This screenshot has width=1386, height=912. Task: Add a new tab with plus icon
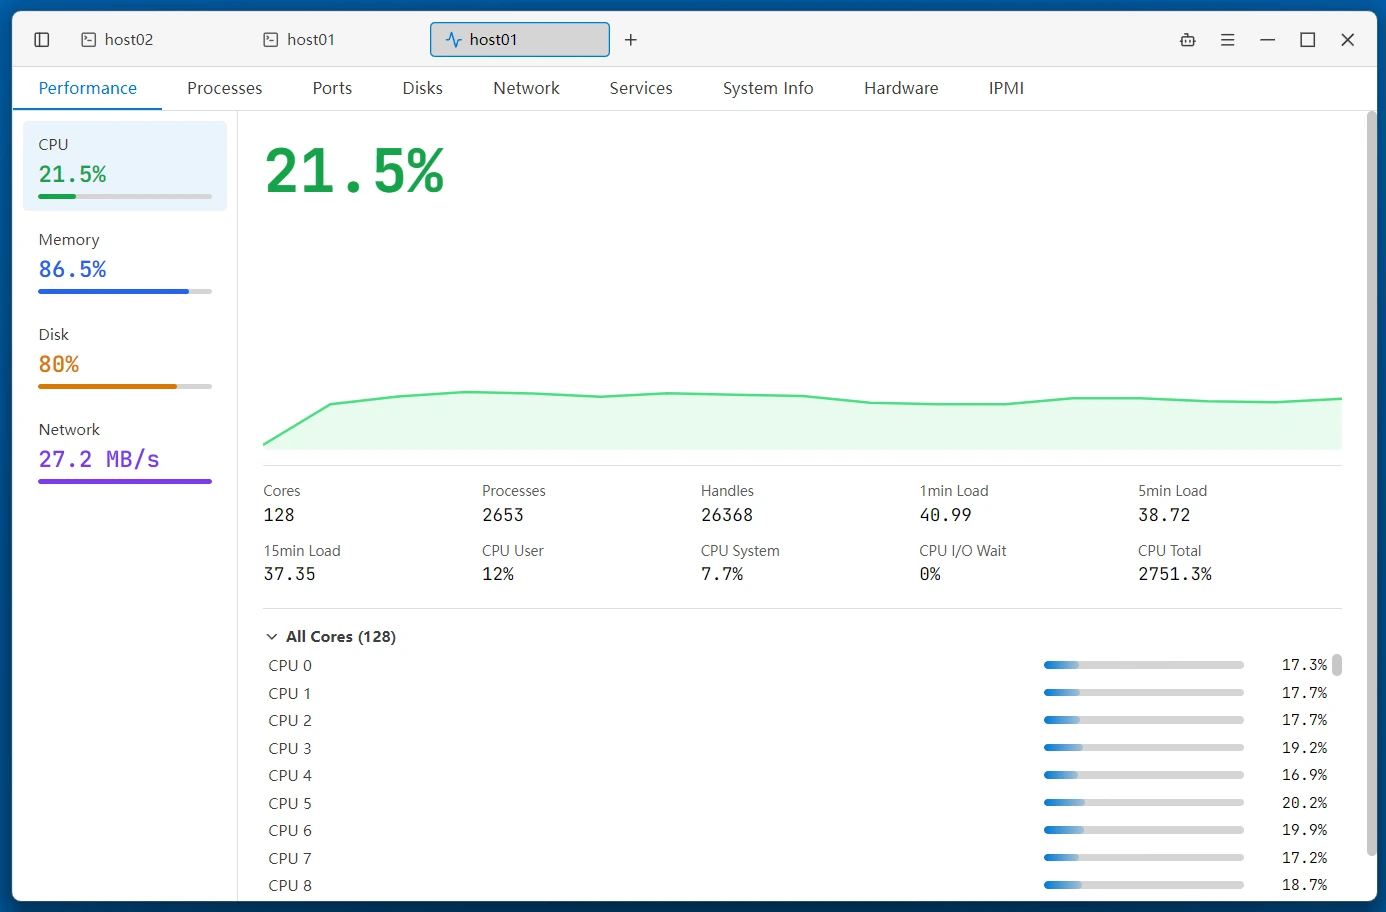coord(631,40)
